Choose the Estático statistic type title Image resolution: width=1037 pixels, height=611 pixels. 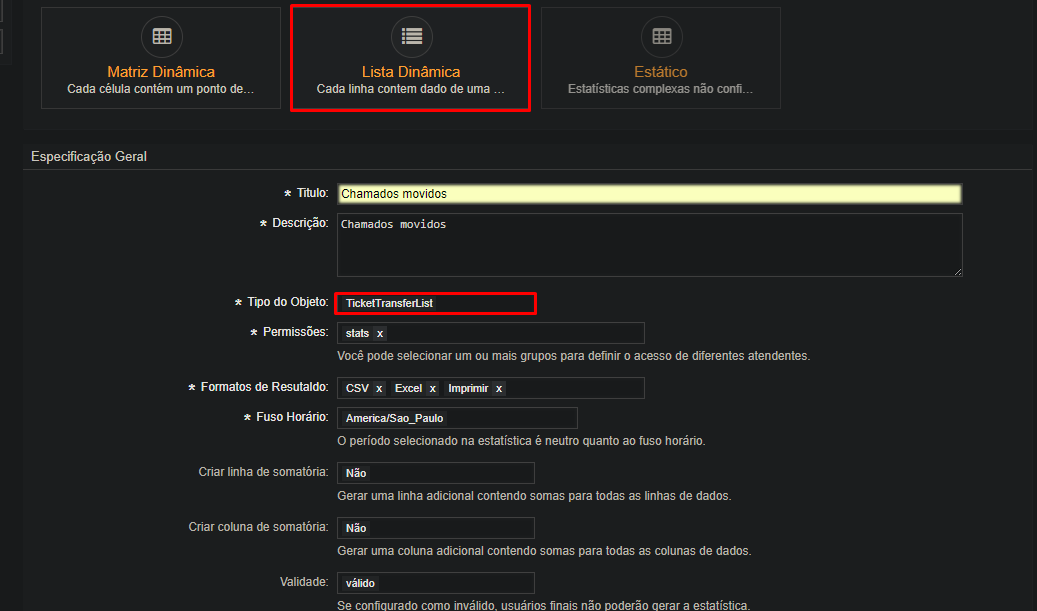click(x=661, y=71)
